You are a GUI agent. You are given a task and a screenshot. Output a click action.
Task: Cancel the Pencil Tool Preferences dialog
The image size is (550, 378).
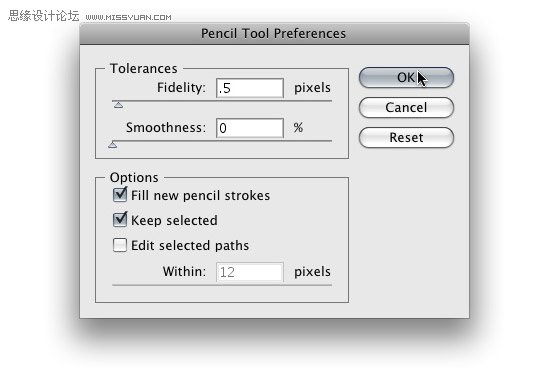(406, 107)
